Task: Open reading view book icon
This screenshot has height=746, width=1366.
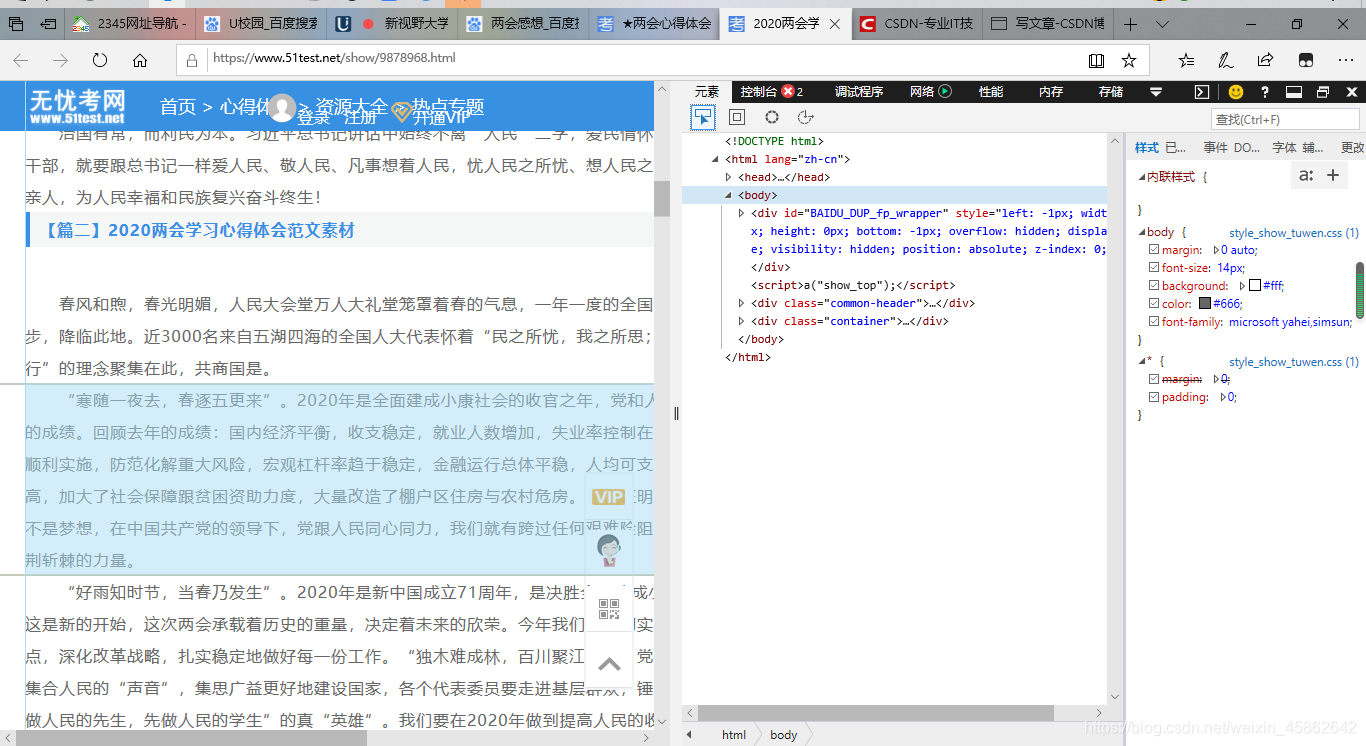Action: point(1097,60)
